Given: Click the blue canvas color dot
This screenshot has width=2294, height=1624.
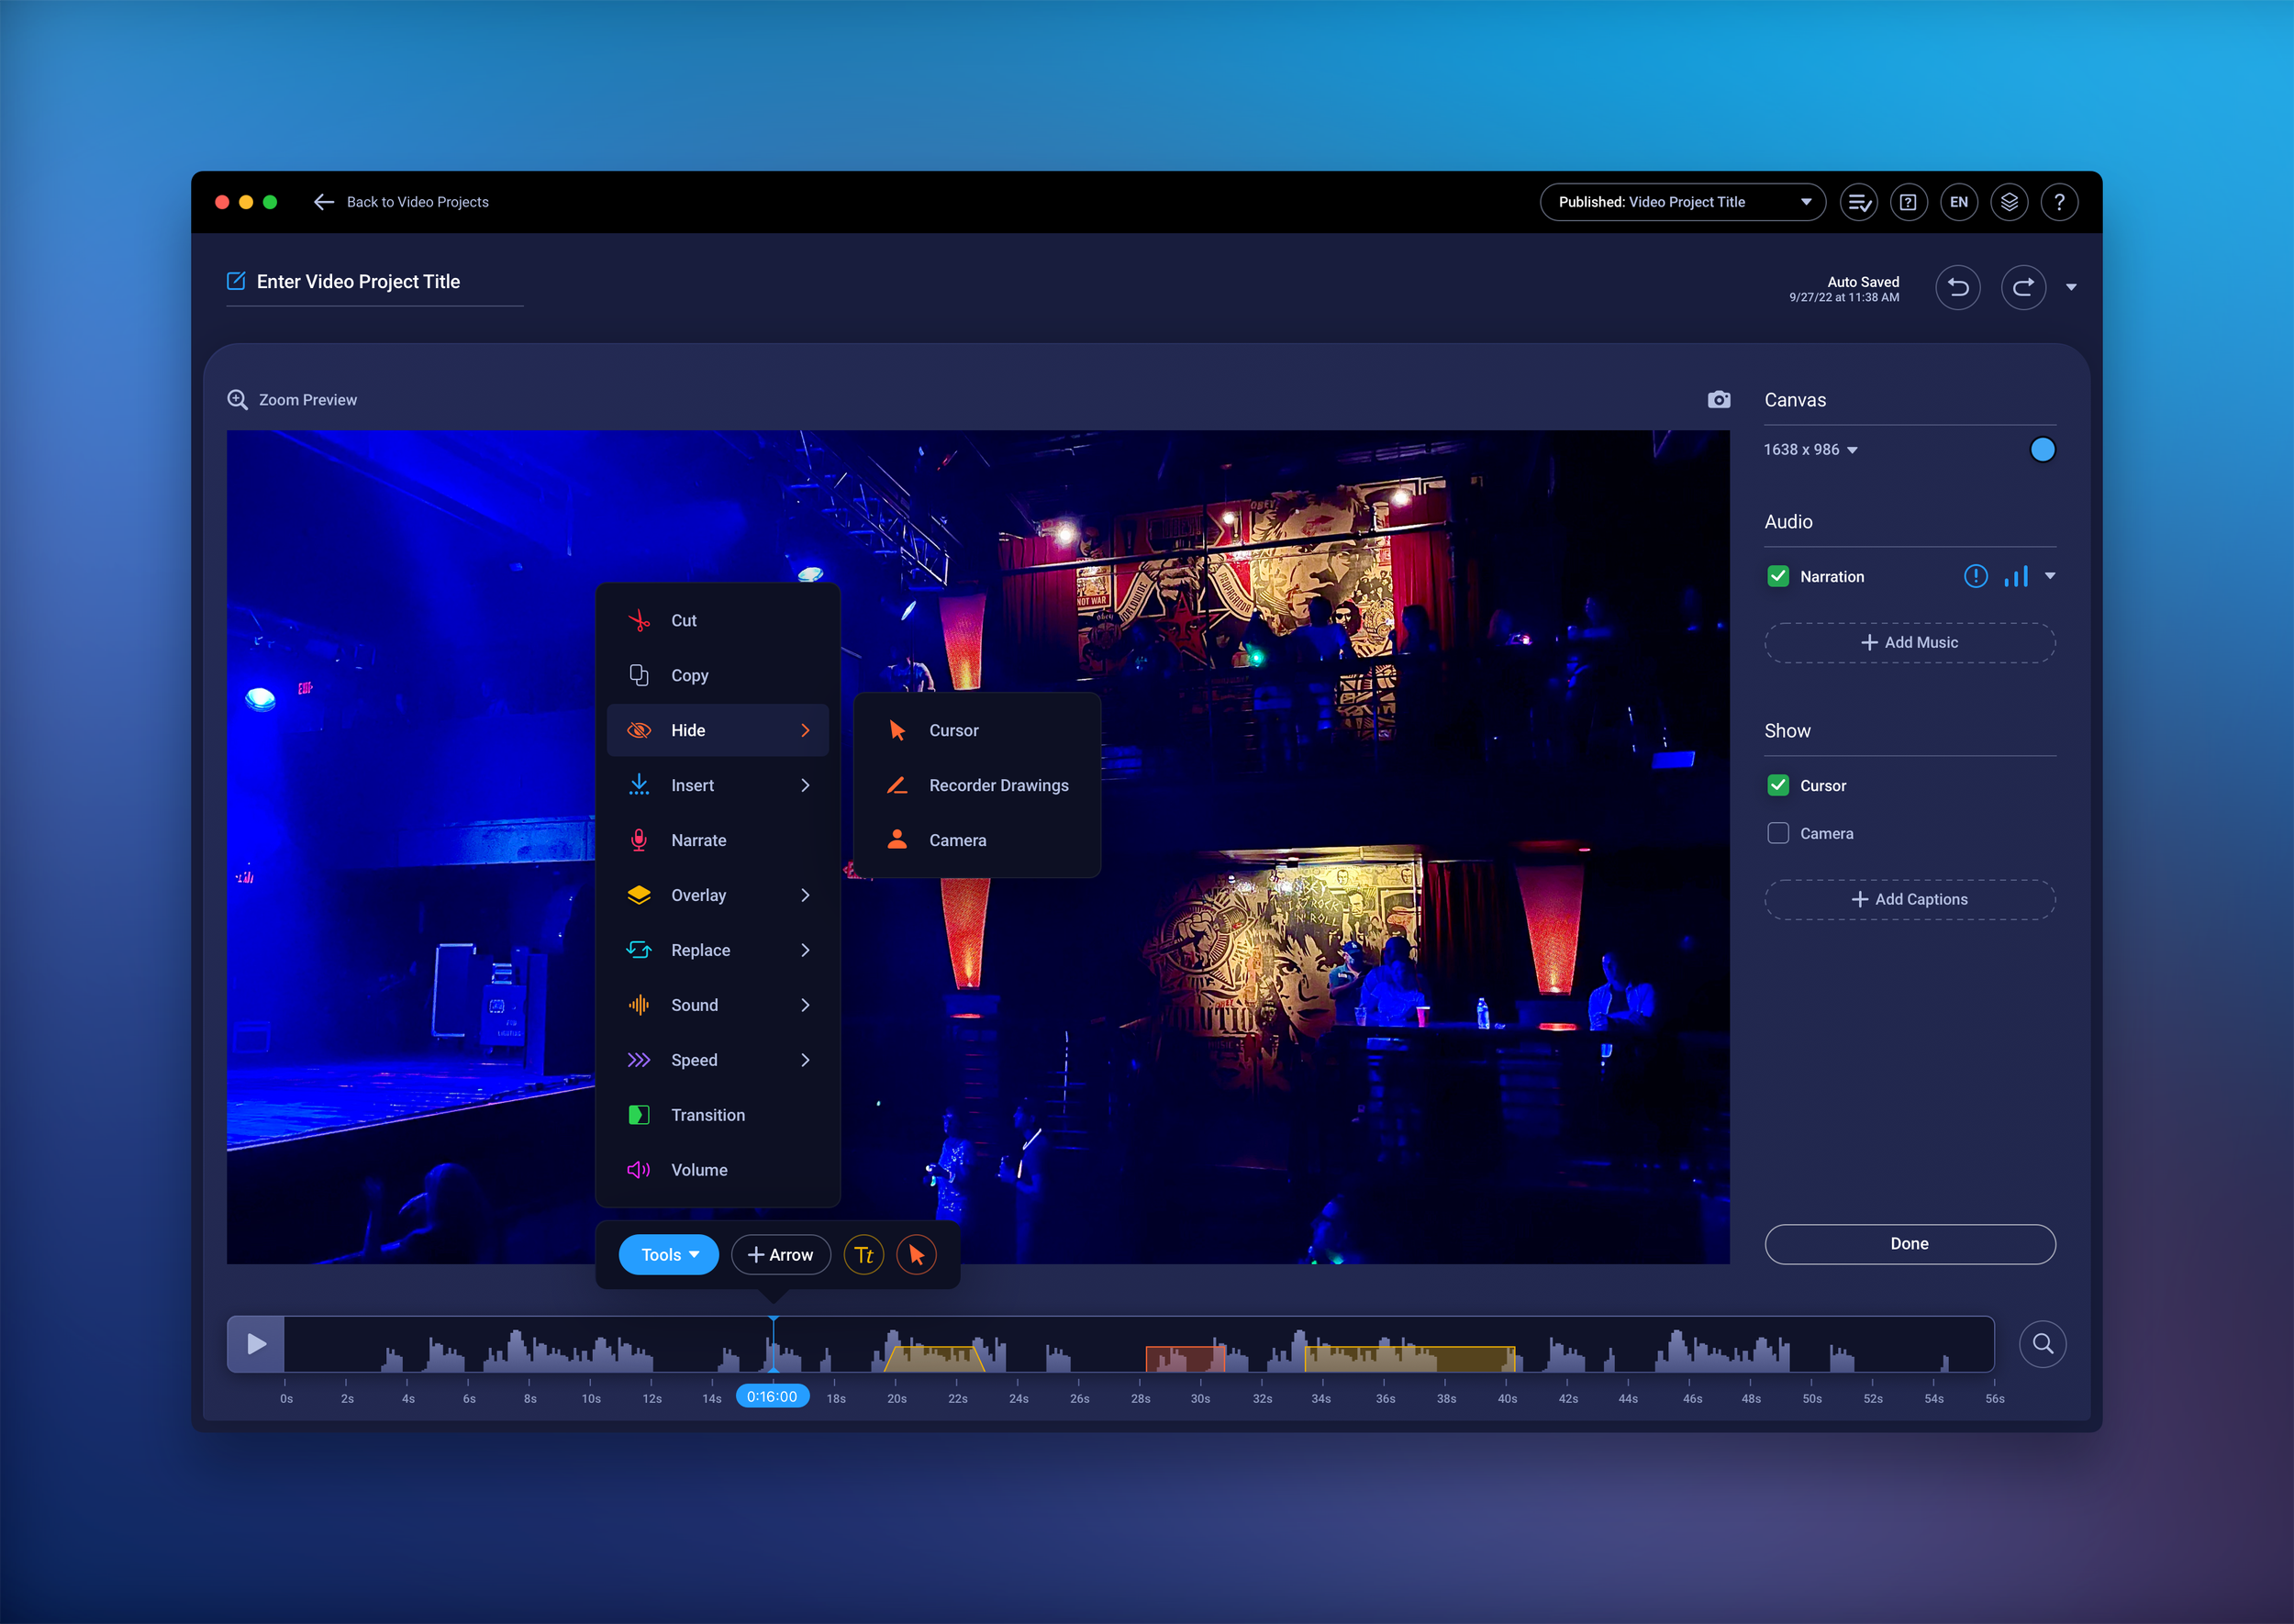Looking at the screenshot, I should click(x=2042, y=449).
